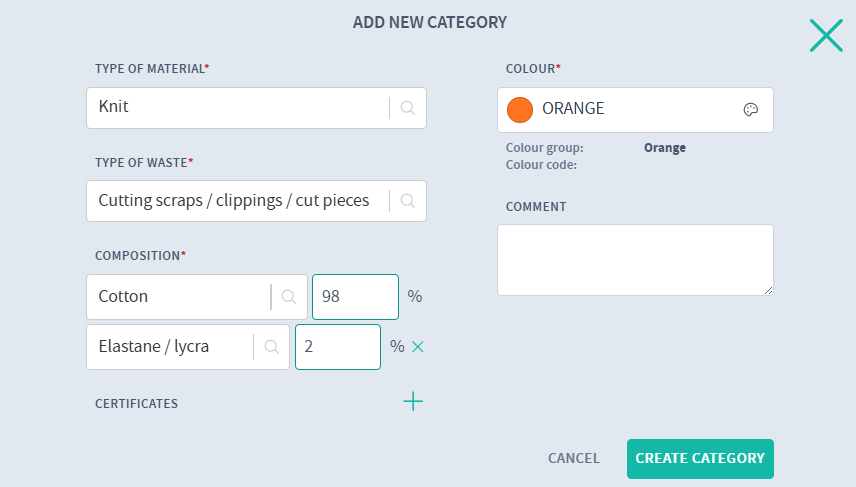Click search icon in Type of Material field

(407, 108)
